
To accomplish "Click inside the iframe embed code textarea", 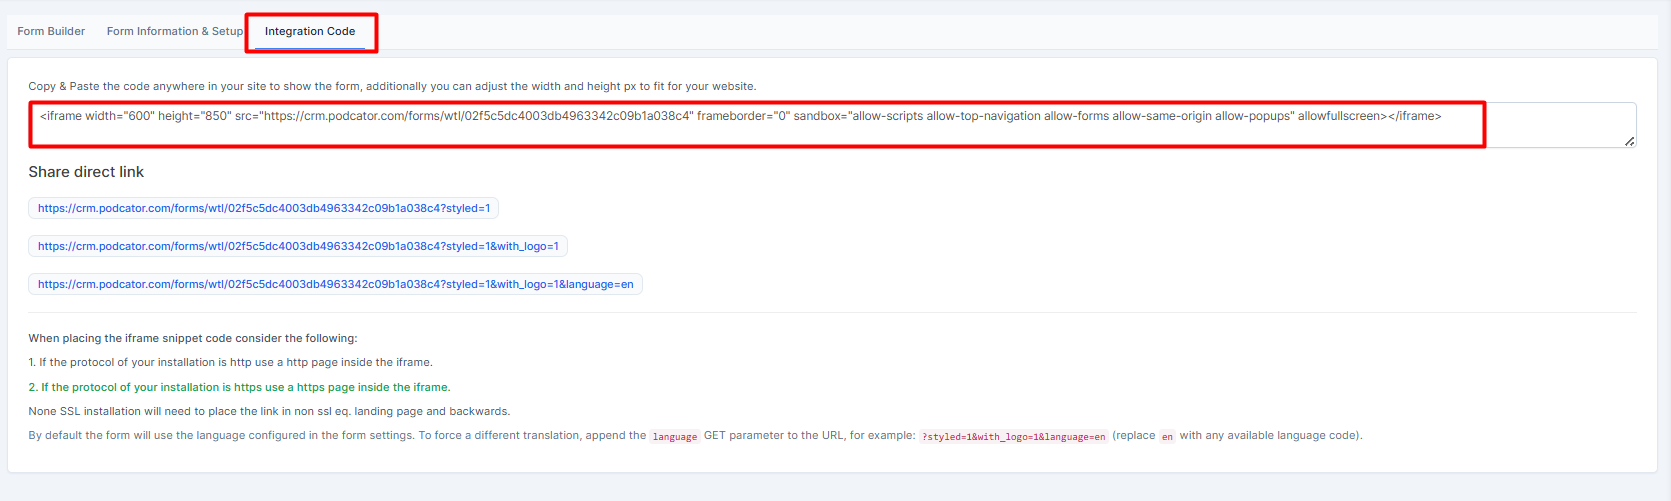I will point(800,132).
